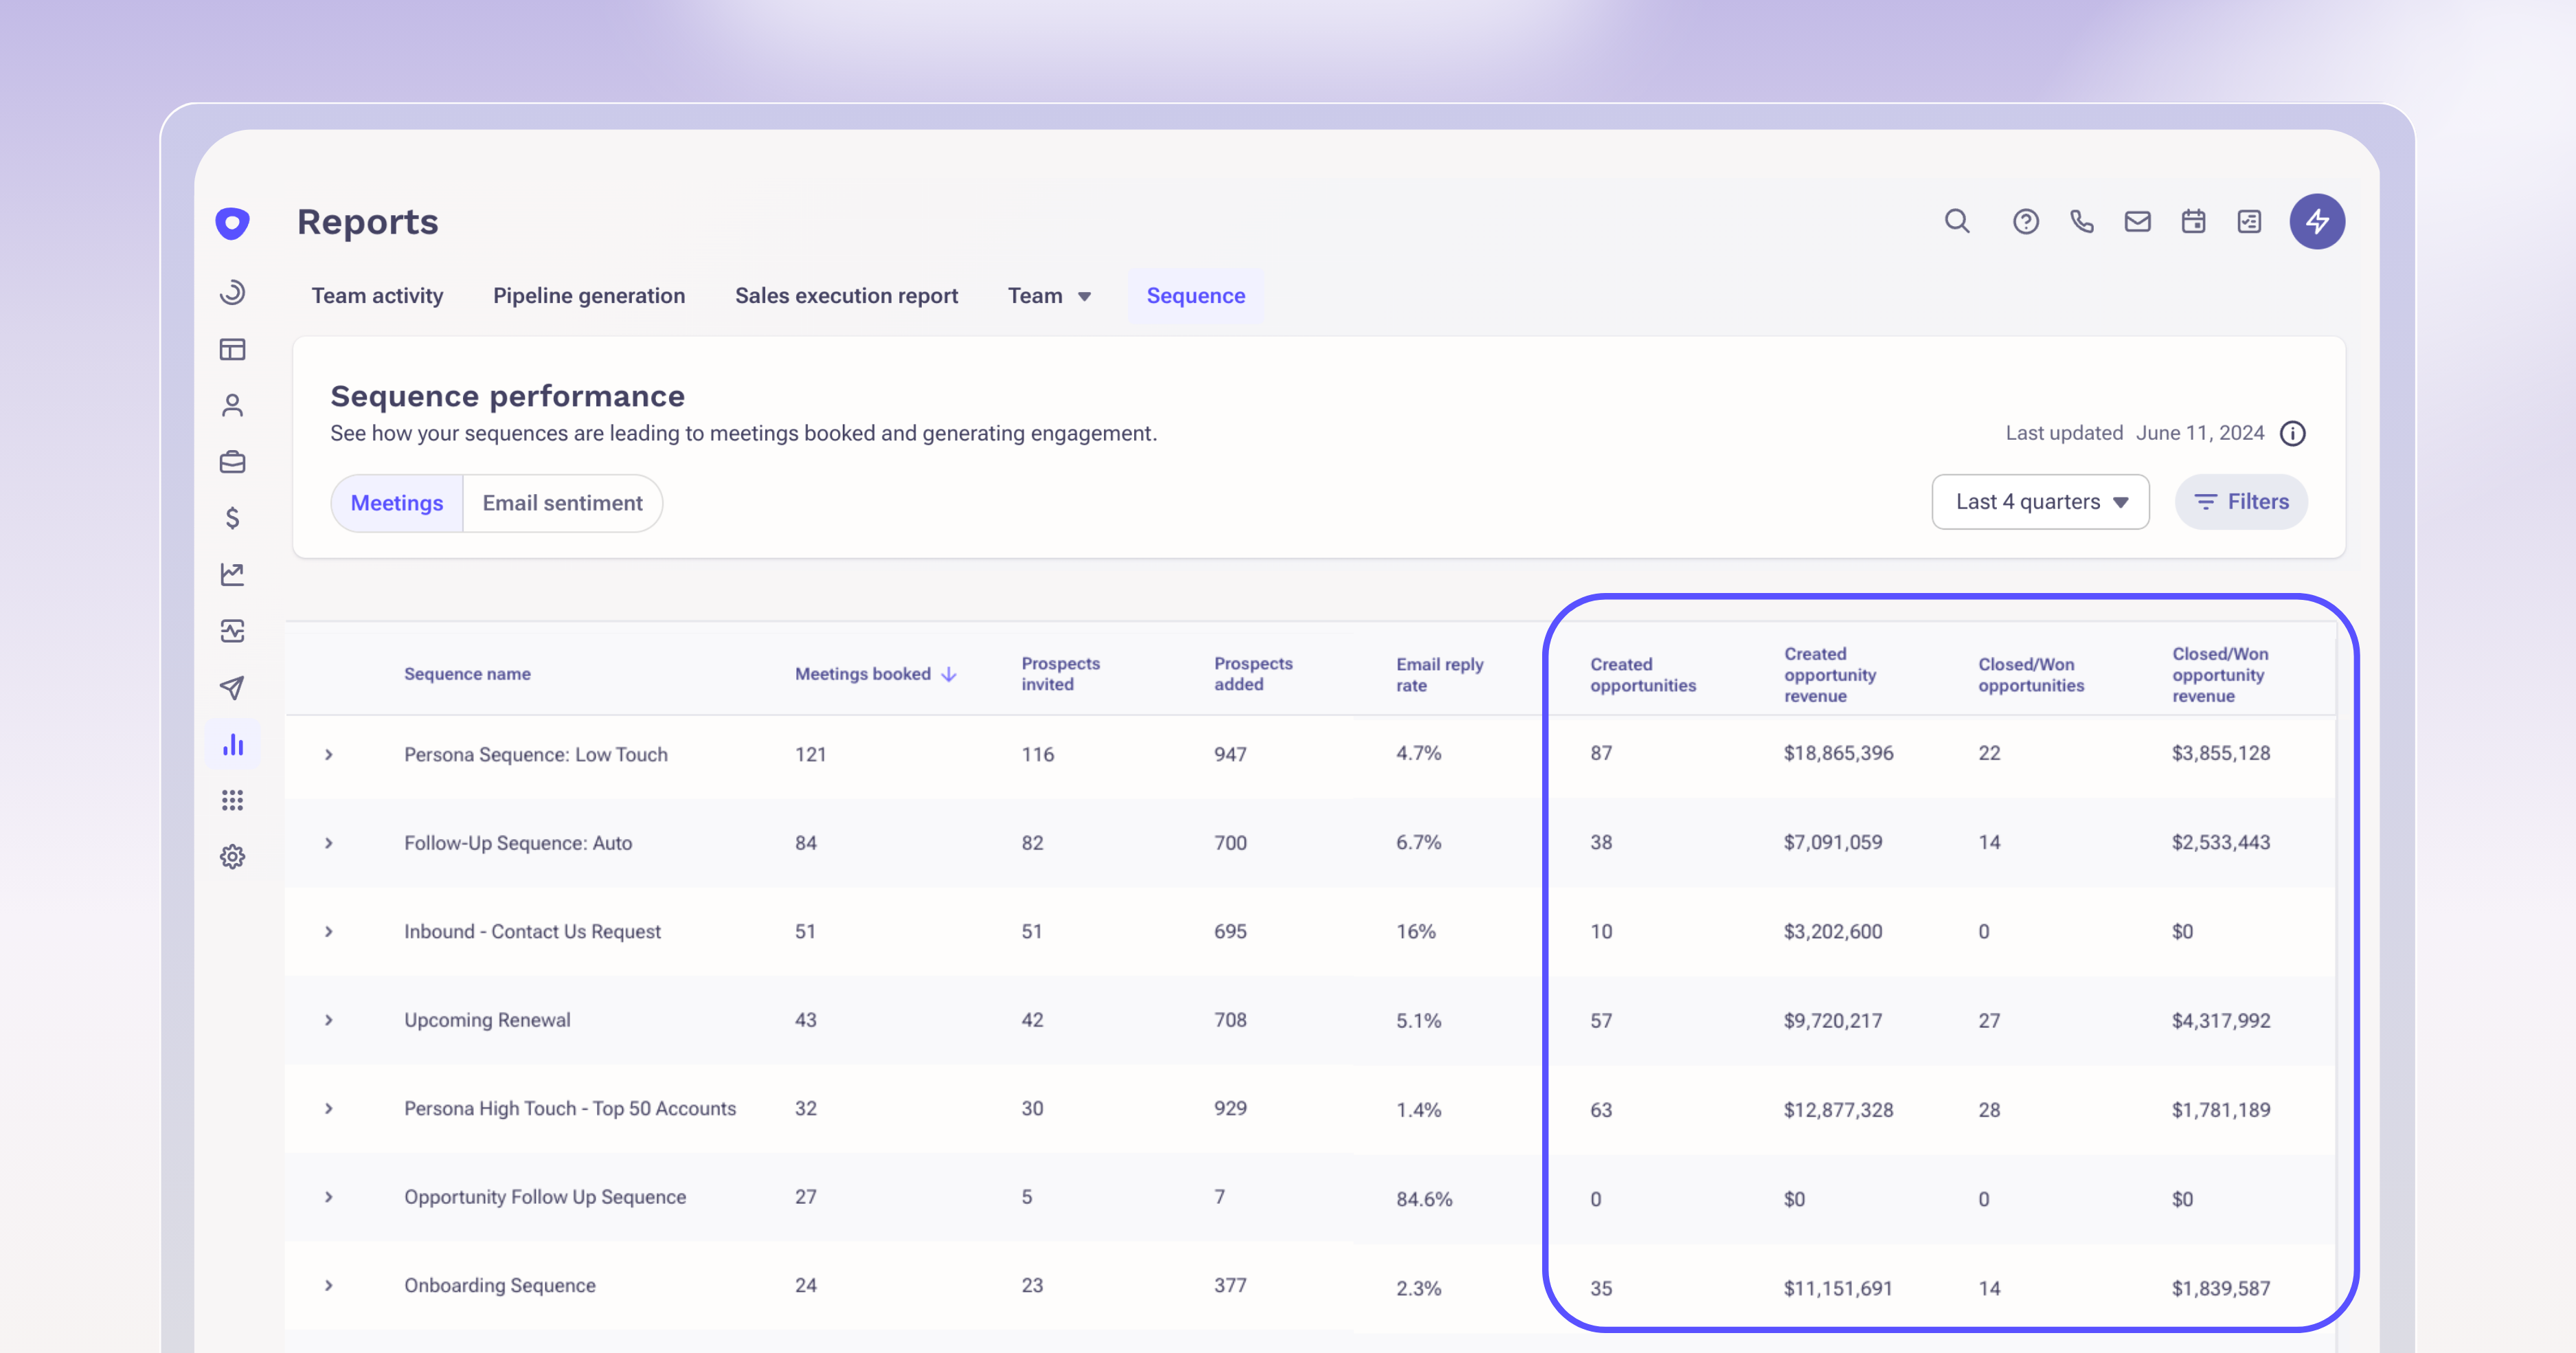Image resolution: width=2576 pixels, height=1353 pixels.
Task: Expand the Persona Sequence: Low Touch row
Action: pos(330,755)
